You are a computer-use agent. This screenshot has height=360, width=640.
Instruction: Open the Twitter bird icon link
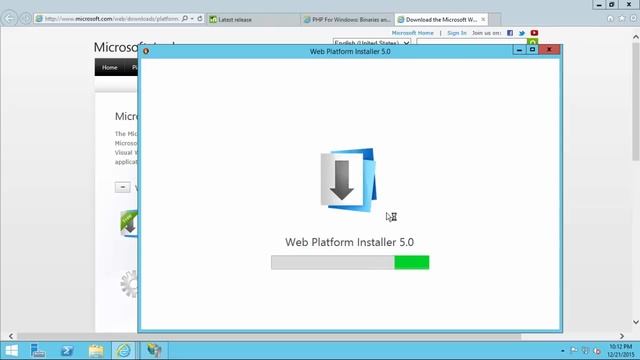tap(522, 33)
